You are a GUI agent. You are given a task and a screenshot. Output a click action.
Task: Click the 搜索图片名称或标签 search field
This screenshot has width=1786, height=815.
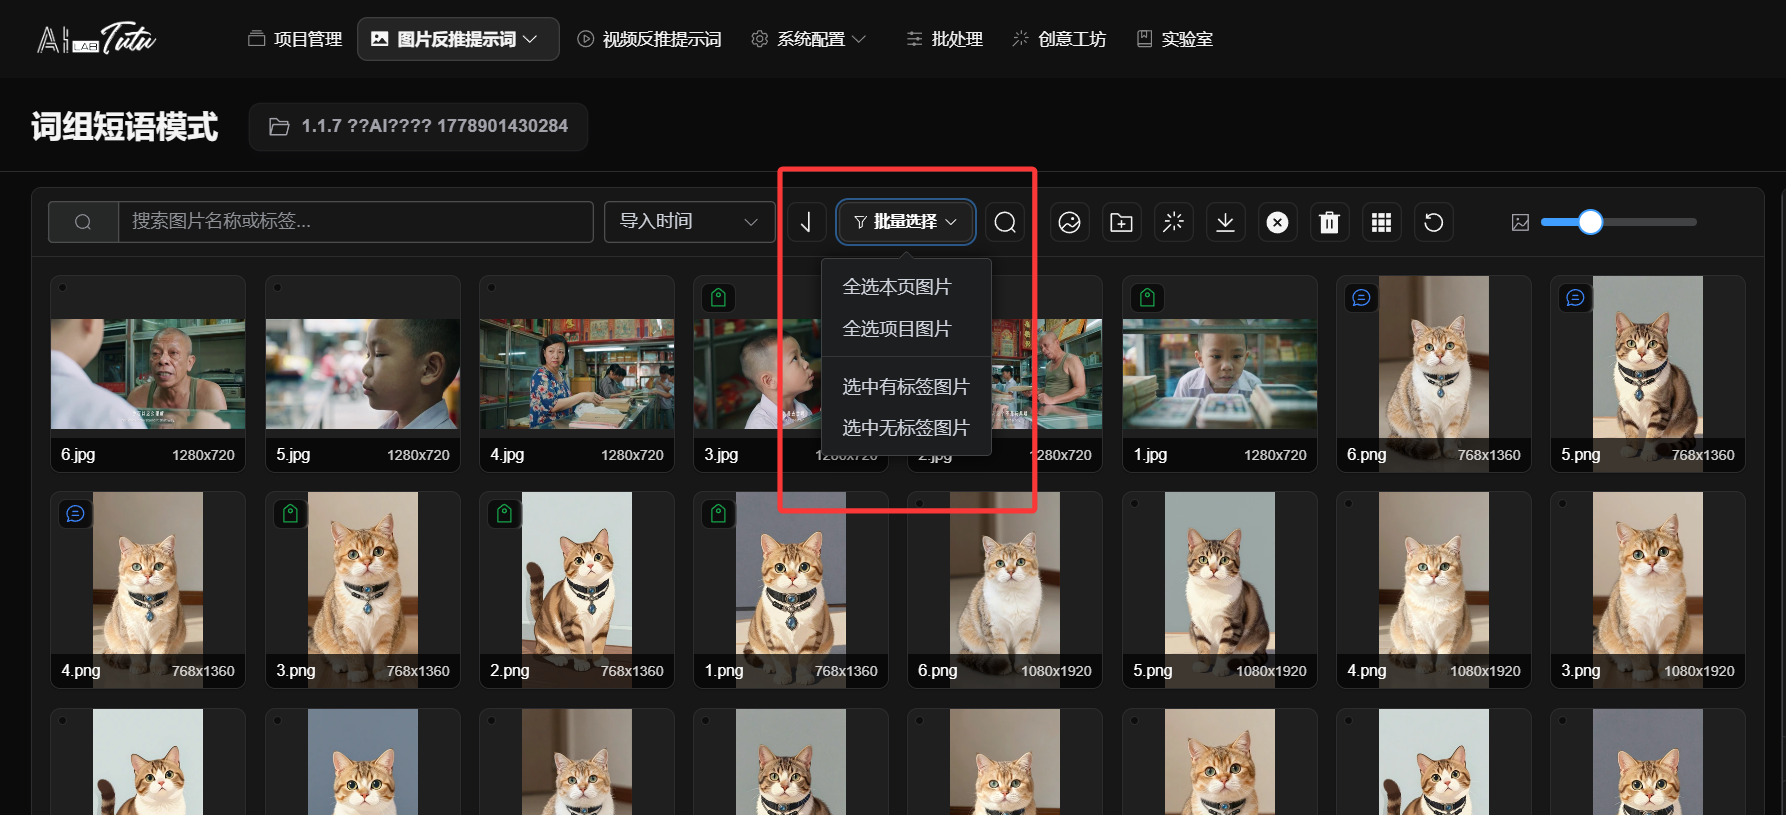[x=355, y=222]
